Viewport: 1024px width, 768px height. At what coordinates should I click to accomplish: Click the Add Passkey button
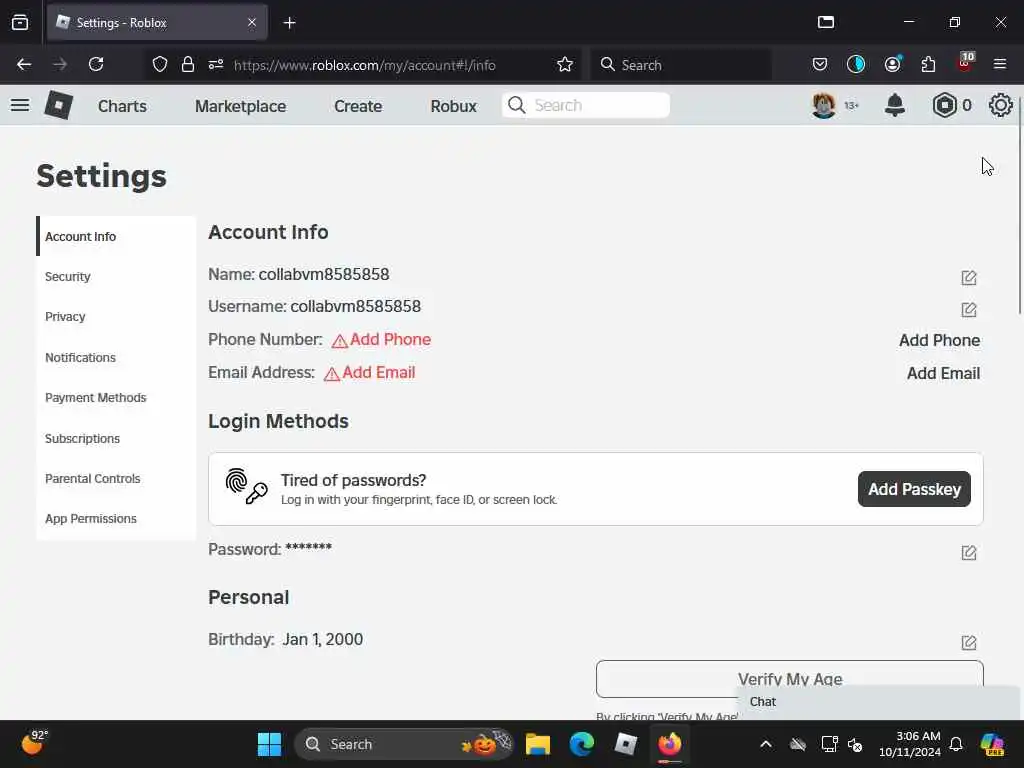[x=914, y=489]
